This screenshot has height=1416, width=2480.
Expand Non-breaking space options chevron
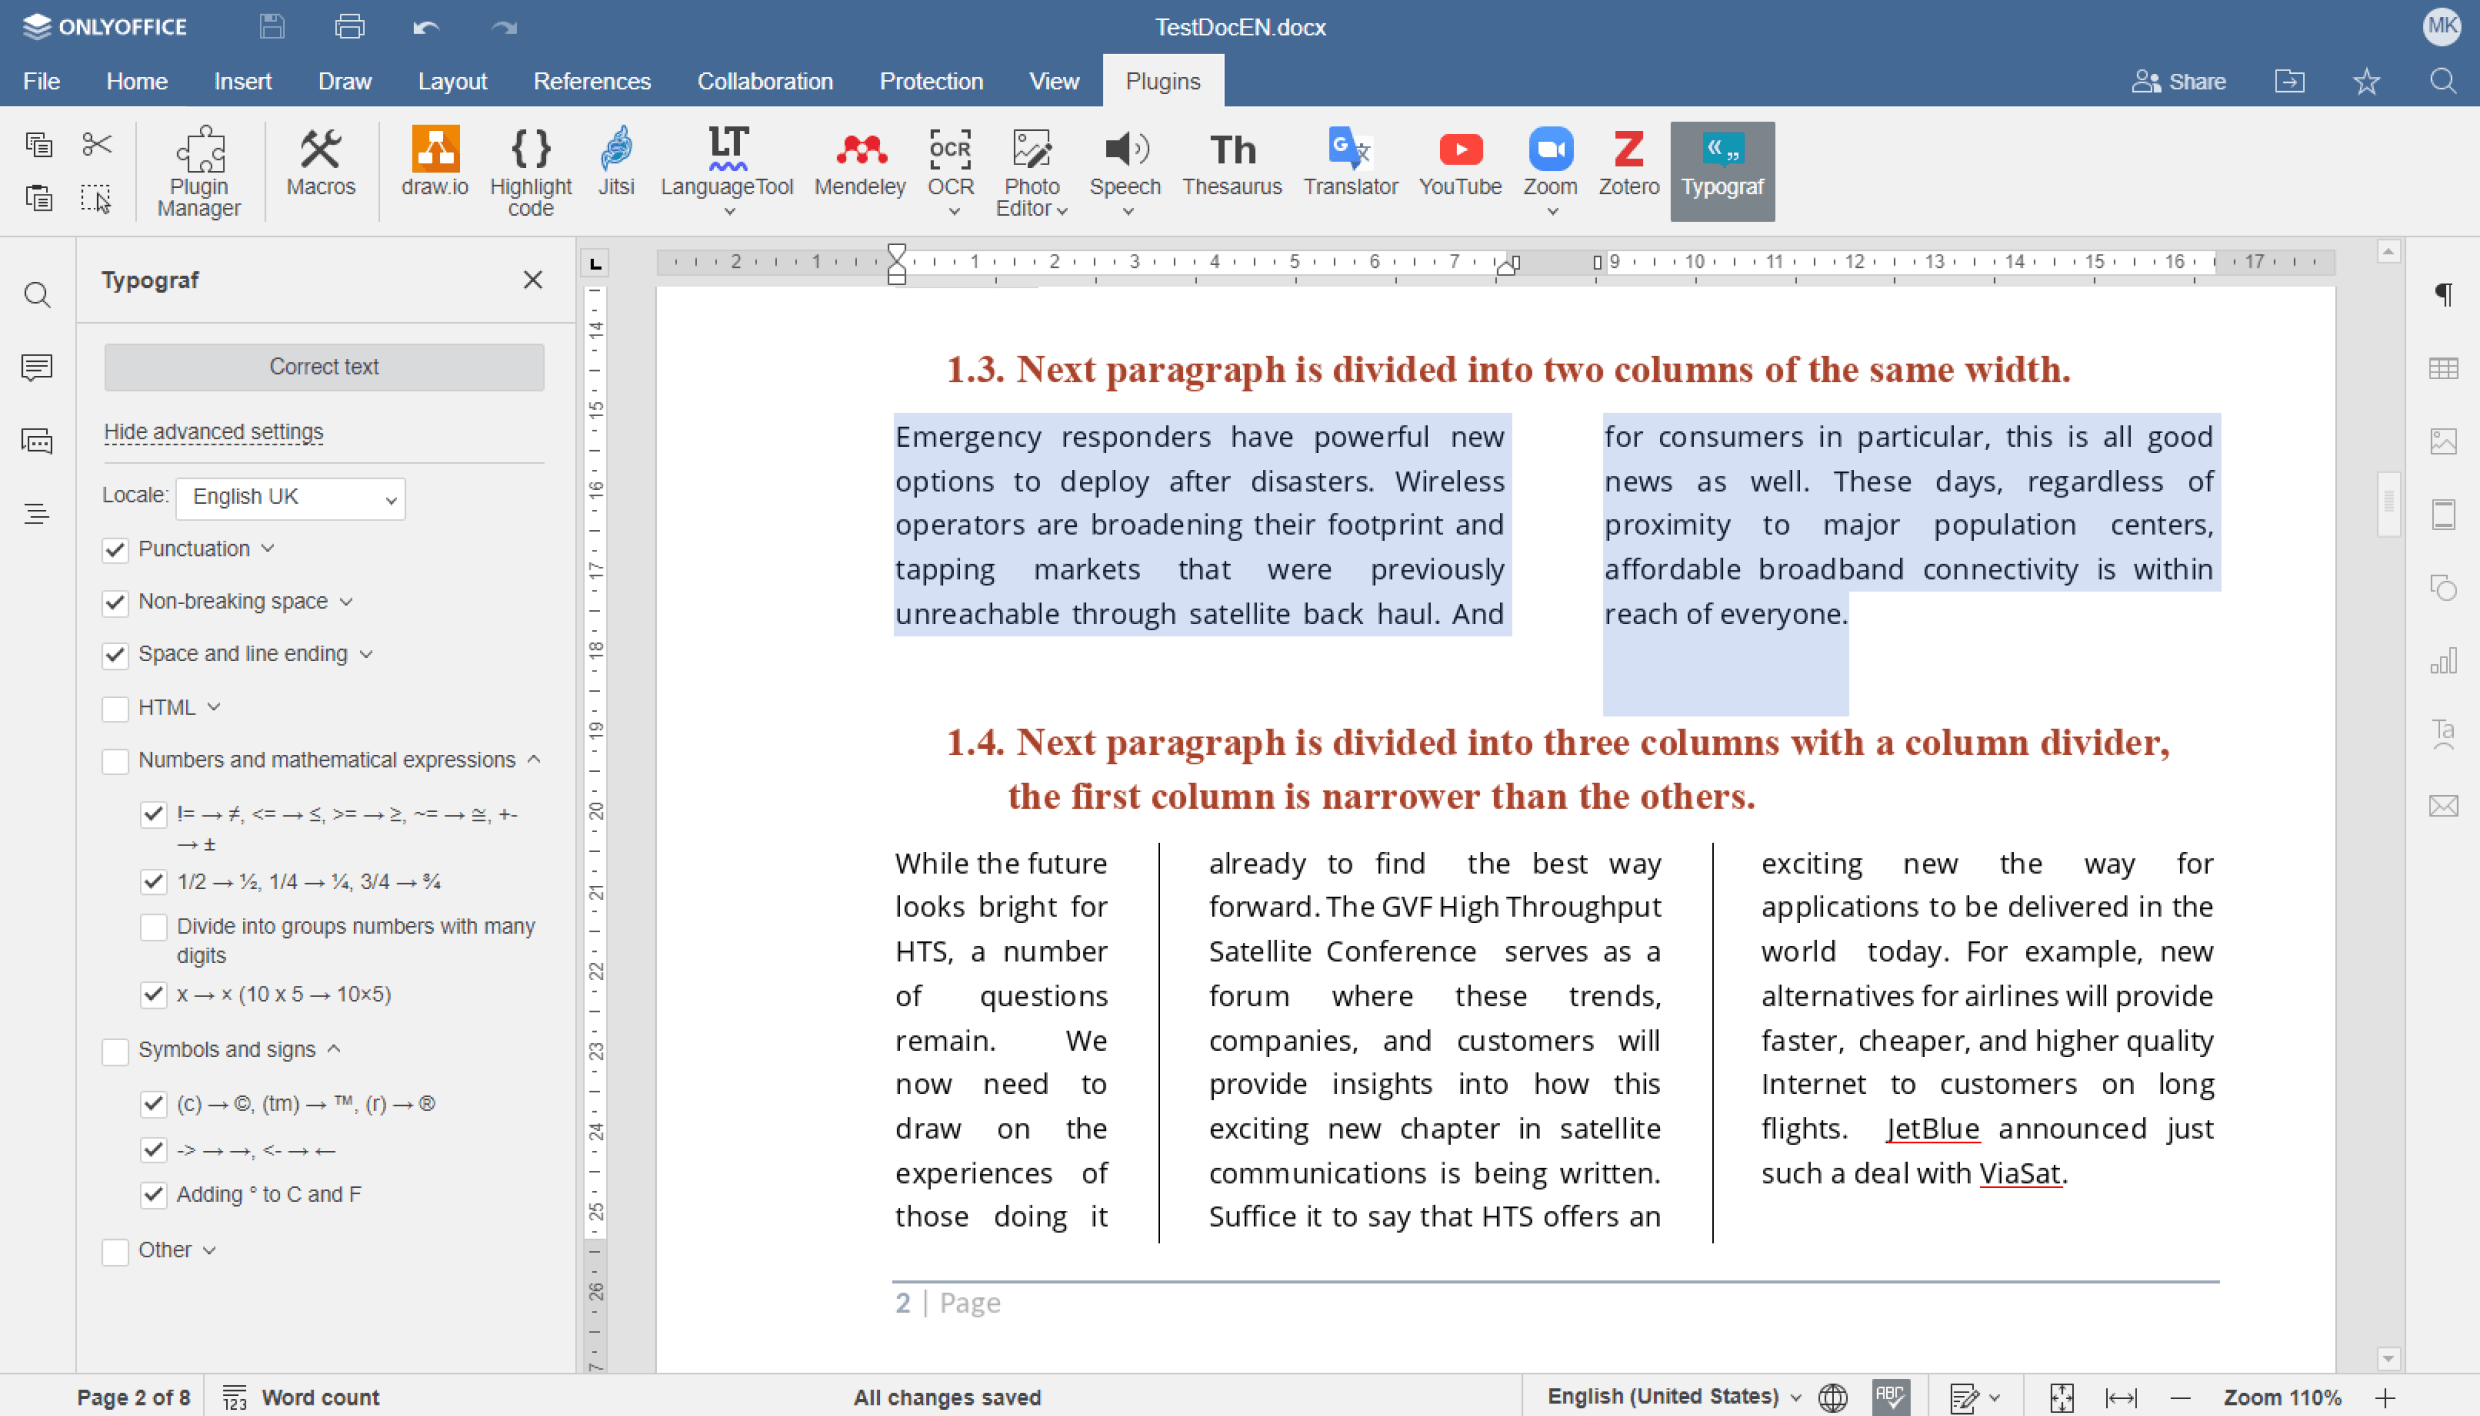(346, 601)
